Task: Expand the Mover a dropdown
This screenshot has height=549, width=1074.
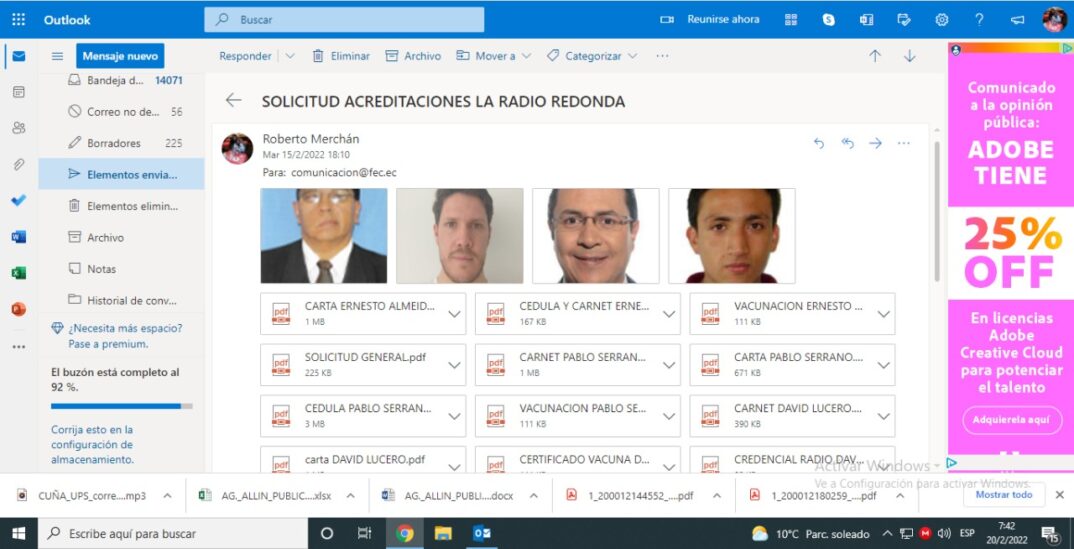Action: (526, 56)
